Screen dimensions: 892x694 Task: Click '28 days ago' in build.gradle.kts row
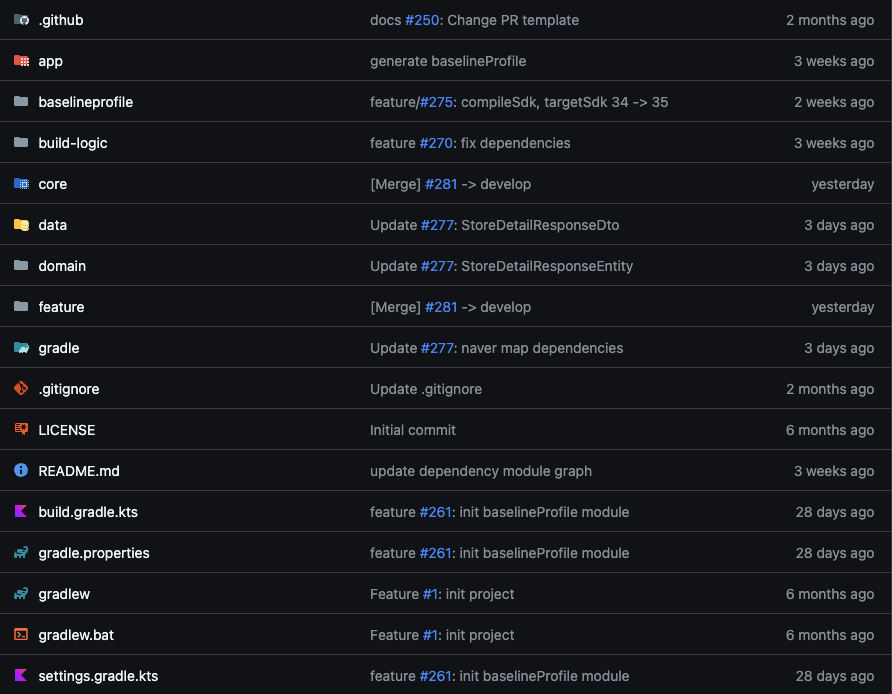click(x=835, y=512)
